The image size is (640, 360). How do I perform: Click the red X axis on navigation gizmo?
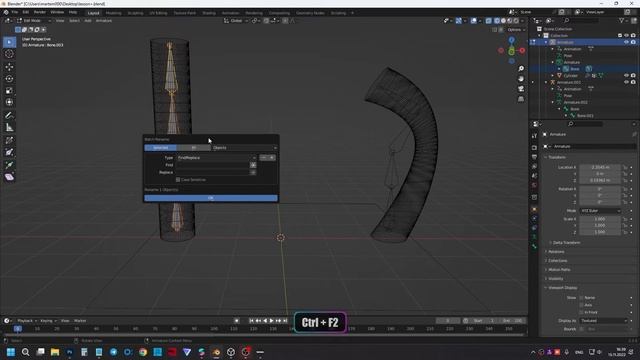(522, 51)
